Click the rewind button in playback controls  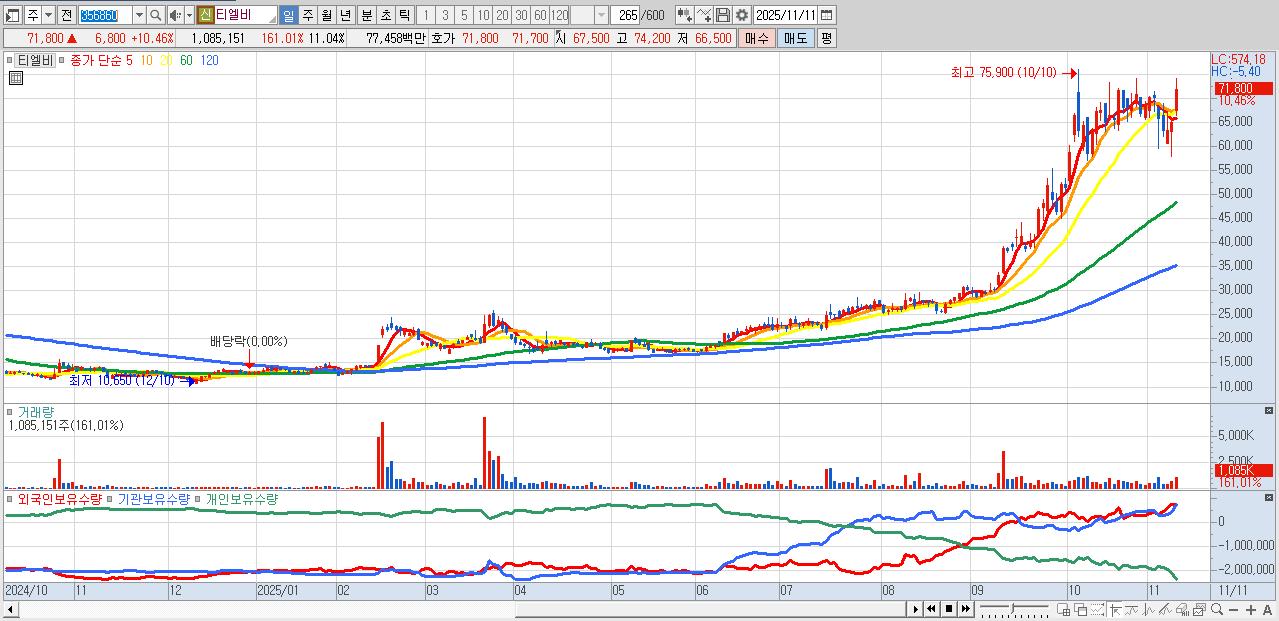tap(931, 609)
